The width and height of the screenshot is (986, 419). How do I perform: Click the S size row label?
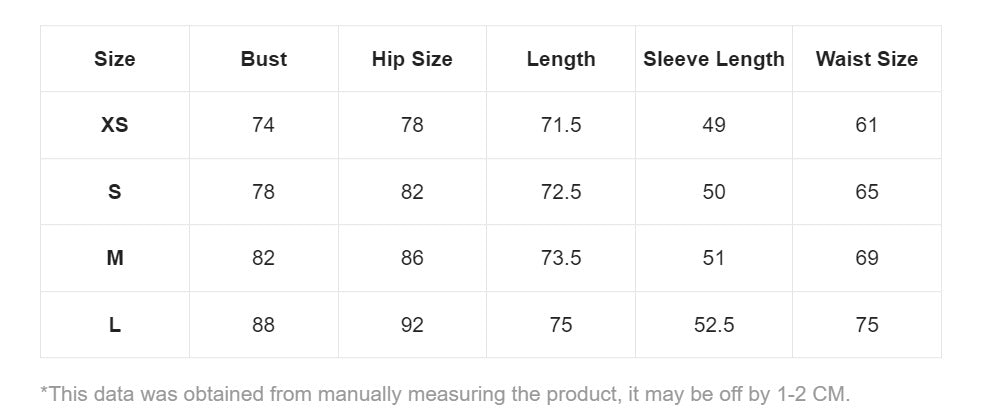(114, 192)
